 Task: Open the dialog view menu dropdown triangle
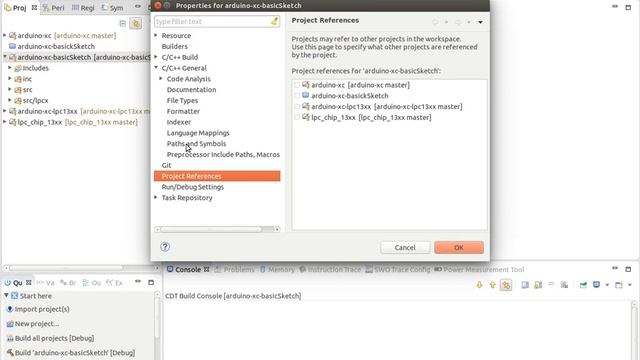(x=480, y=22)
